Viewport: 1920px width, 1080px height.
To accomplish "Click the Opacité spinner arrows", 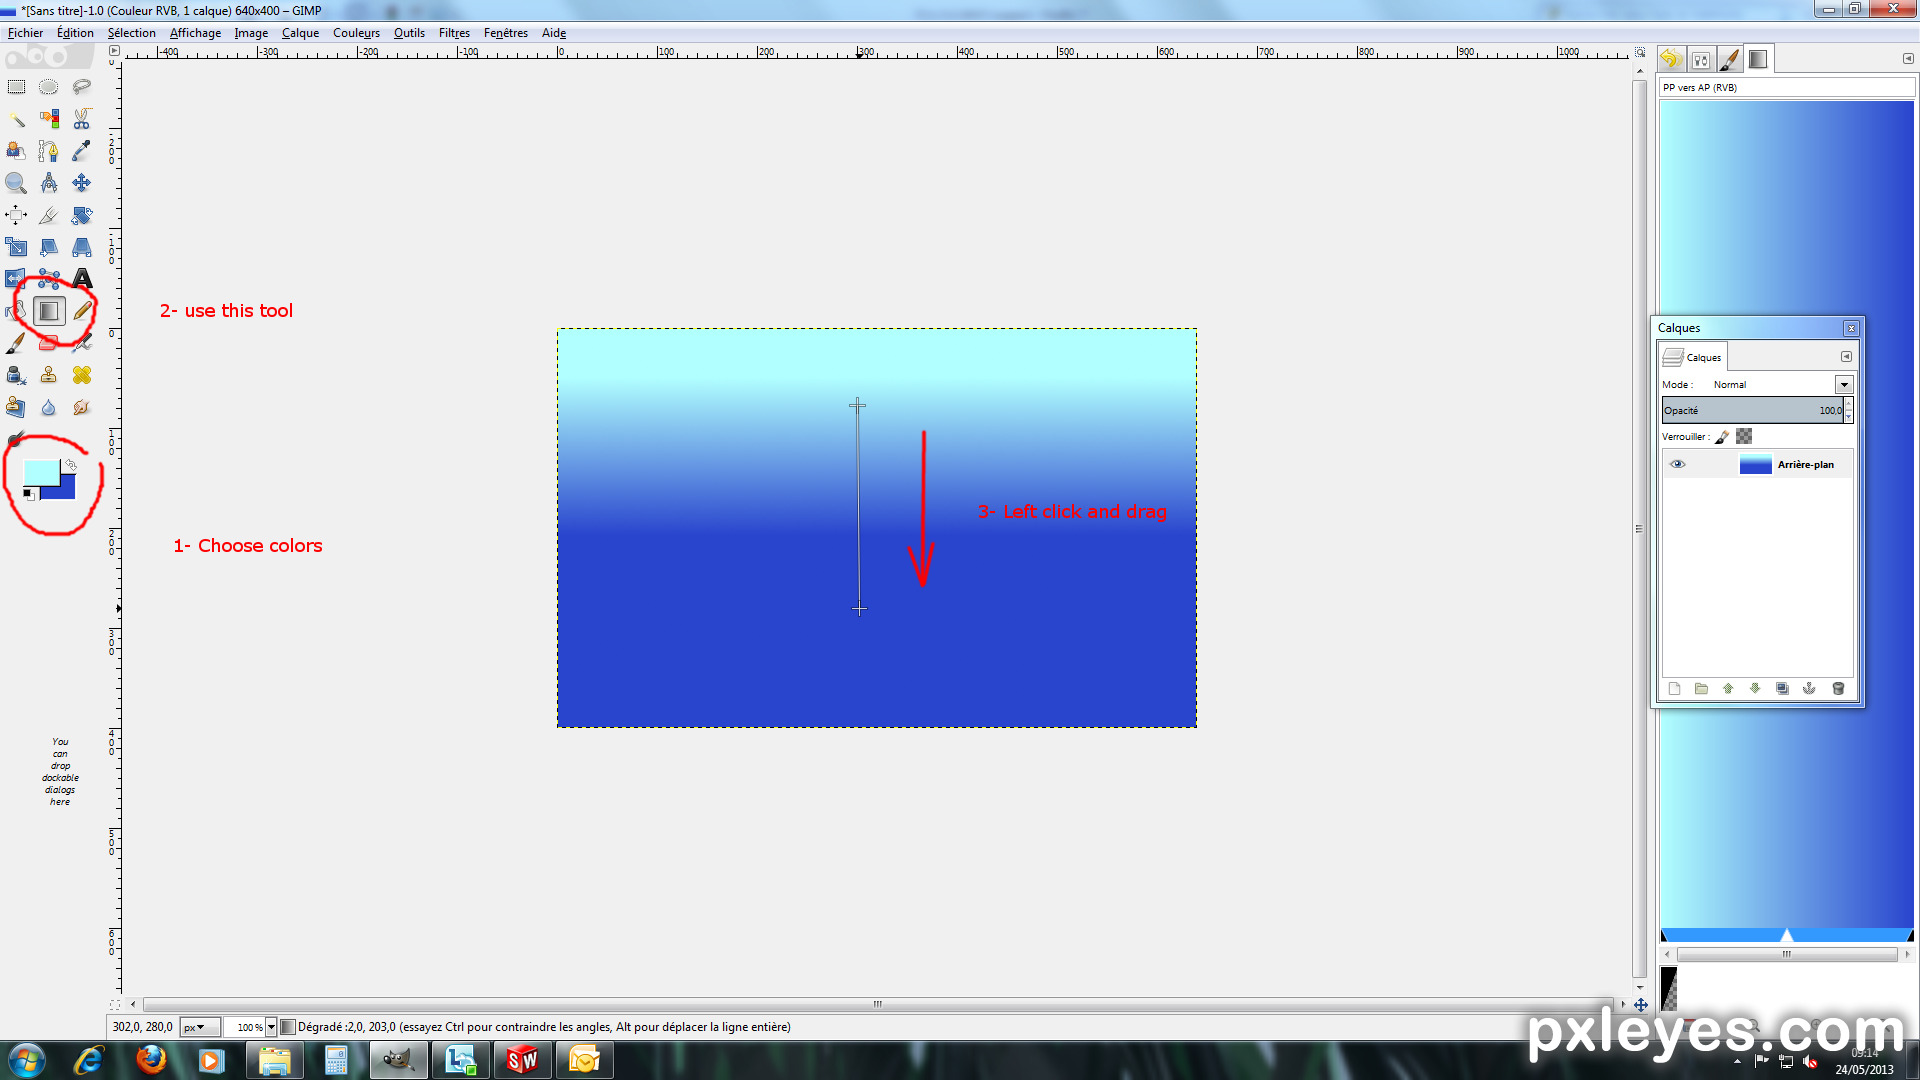I will click(1848, 410).
